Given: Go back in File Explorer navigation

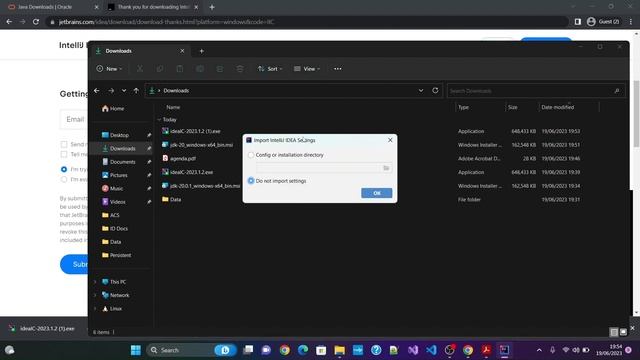Looking at the screenshot, I should (97, 91).
